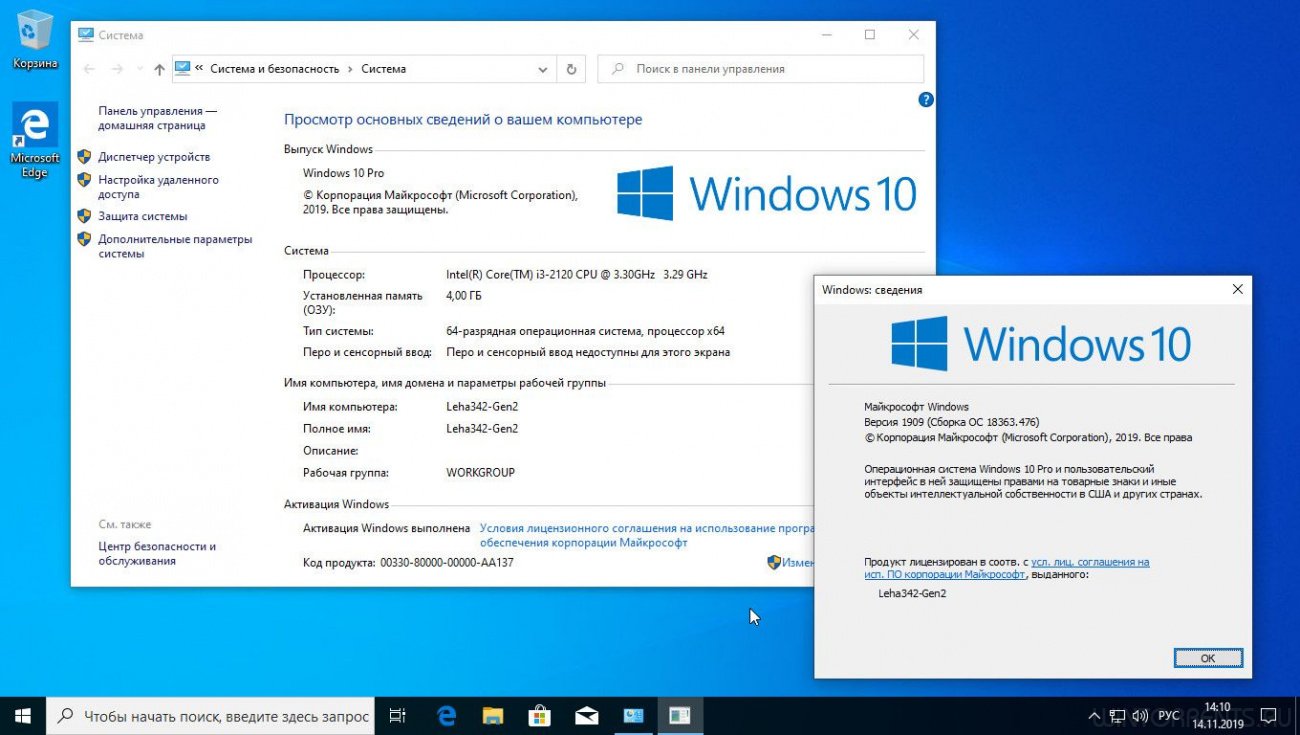
Task: Open the taskbar clock showing 14:10
Action: tap(1217, 715)
